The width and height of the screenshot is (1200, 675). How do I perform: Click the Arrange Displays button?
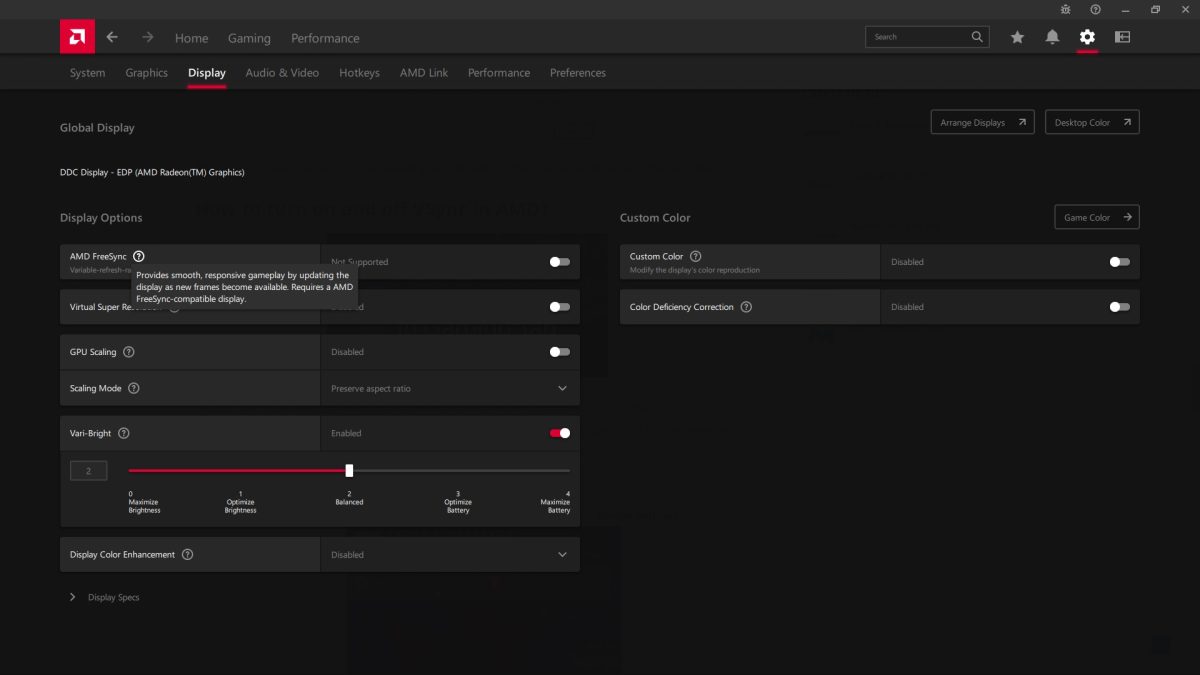click(983, 122)
